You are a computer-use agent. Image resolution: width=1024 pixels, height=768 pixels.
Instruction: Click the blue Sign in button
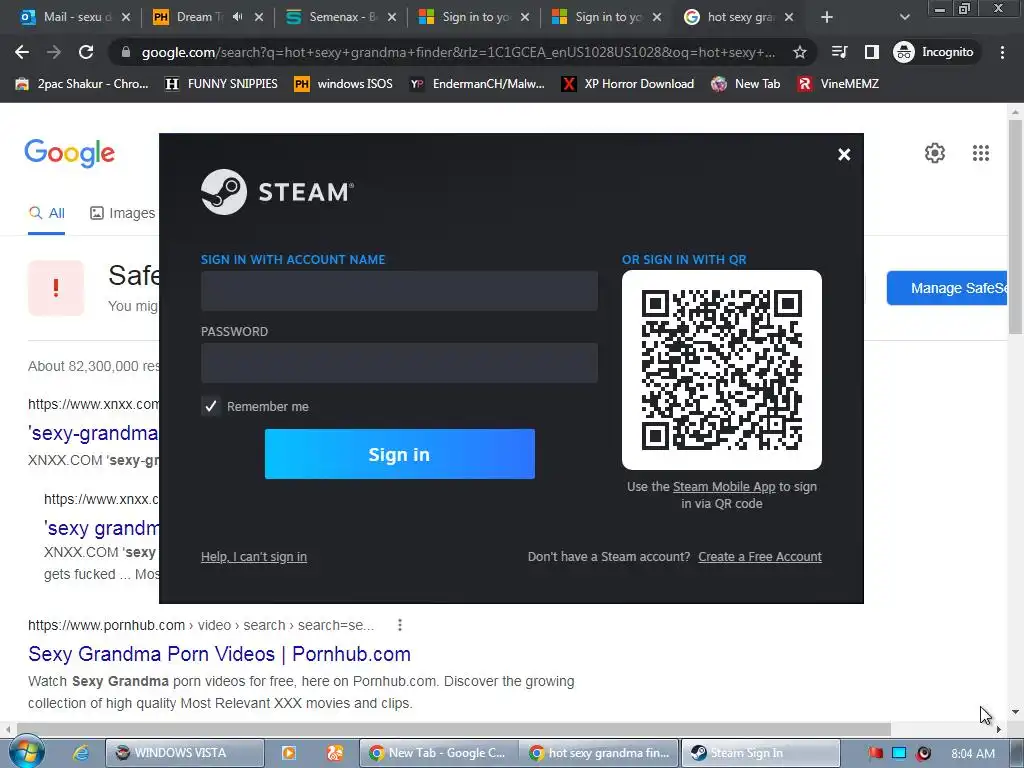(400, 454)
